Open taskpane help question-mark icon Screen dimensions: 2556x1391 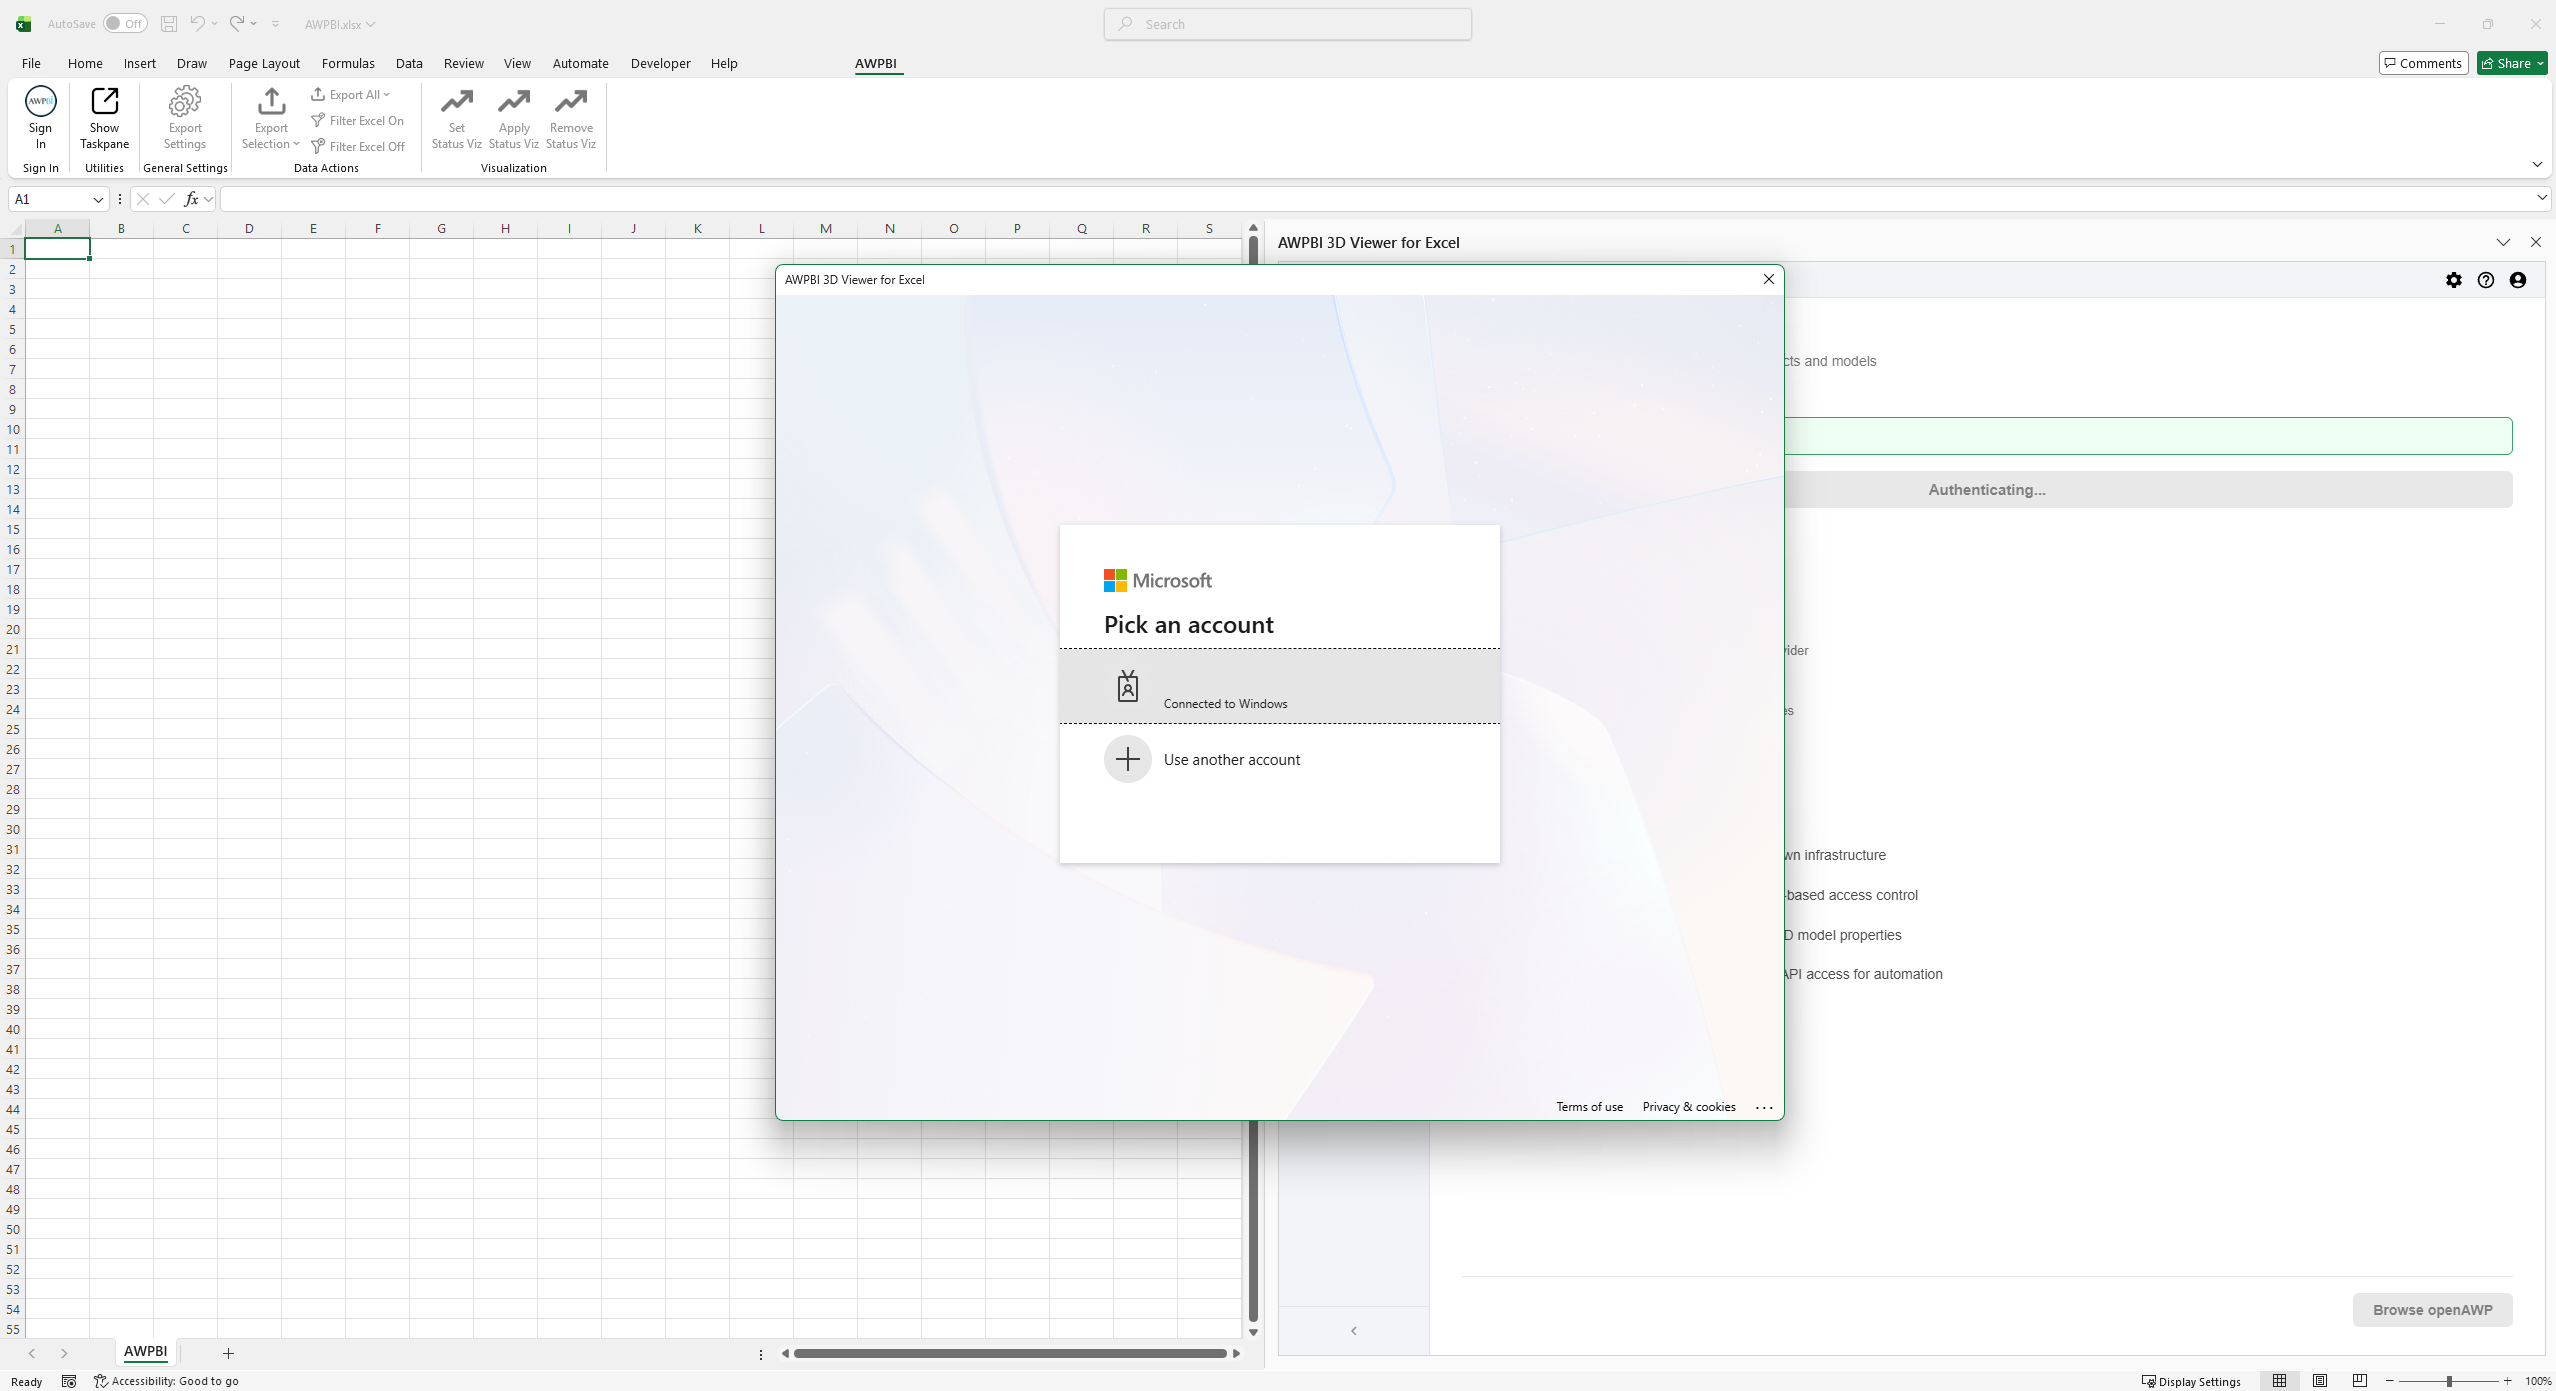tap(2486, 280)
